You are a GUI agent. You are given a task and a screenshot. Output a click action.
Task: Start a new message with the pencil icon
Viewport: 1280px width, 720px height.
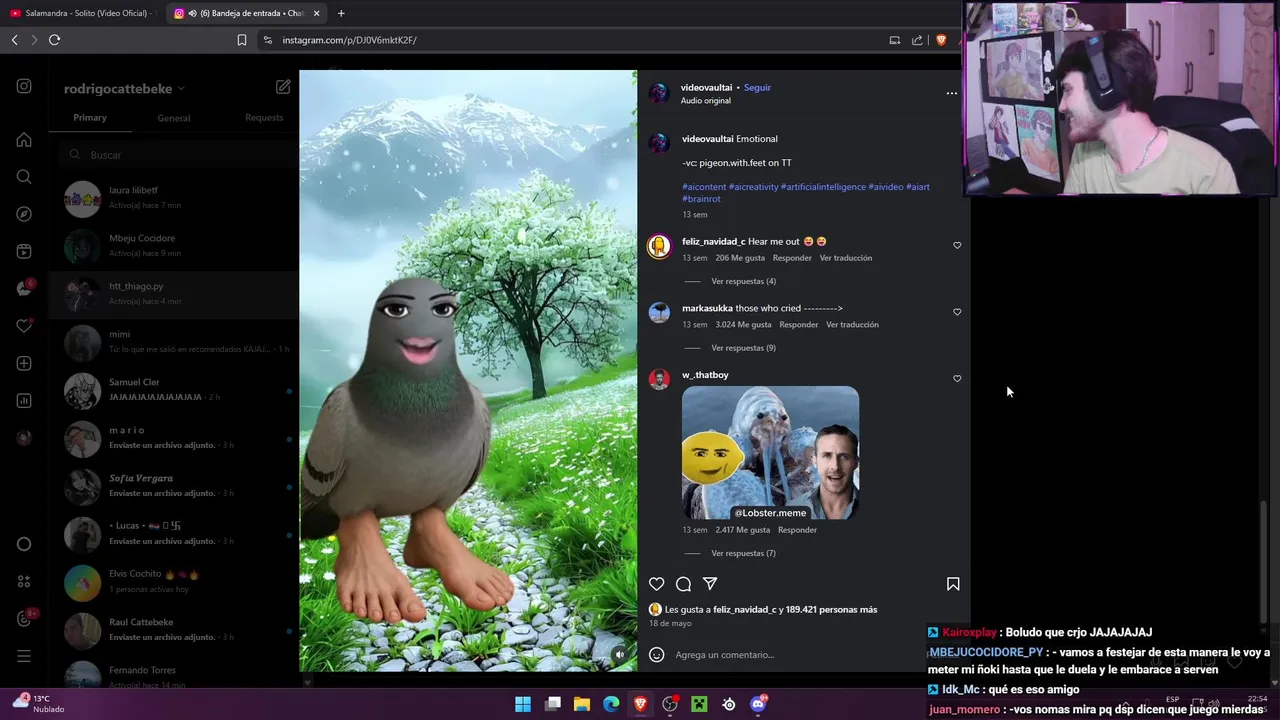(x=283, y=87)
